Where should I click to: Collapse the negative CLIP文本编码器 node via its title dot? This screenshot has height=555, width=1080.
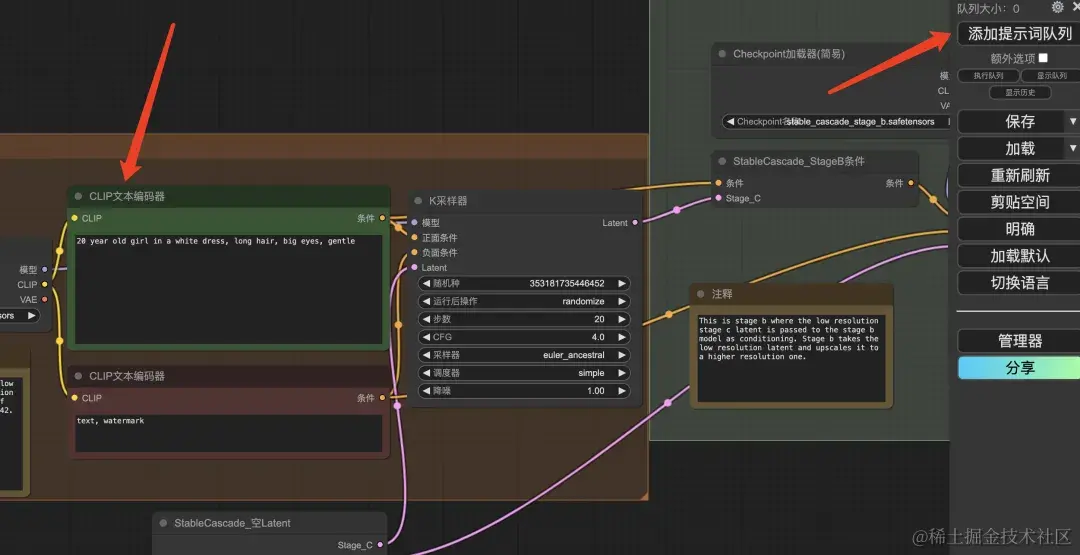point(79,376)
